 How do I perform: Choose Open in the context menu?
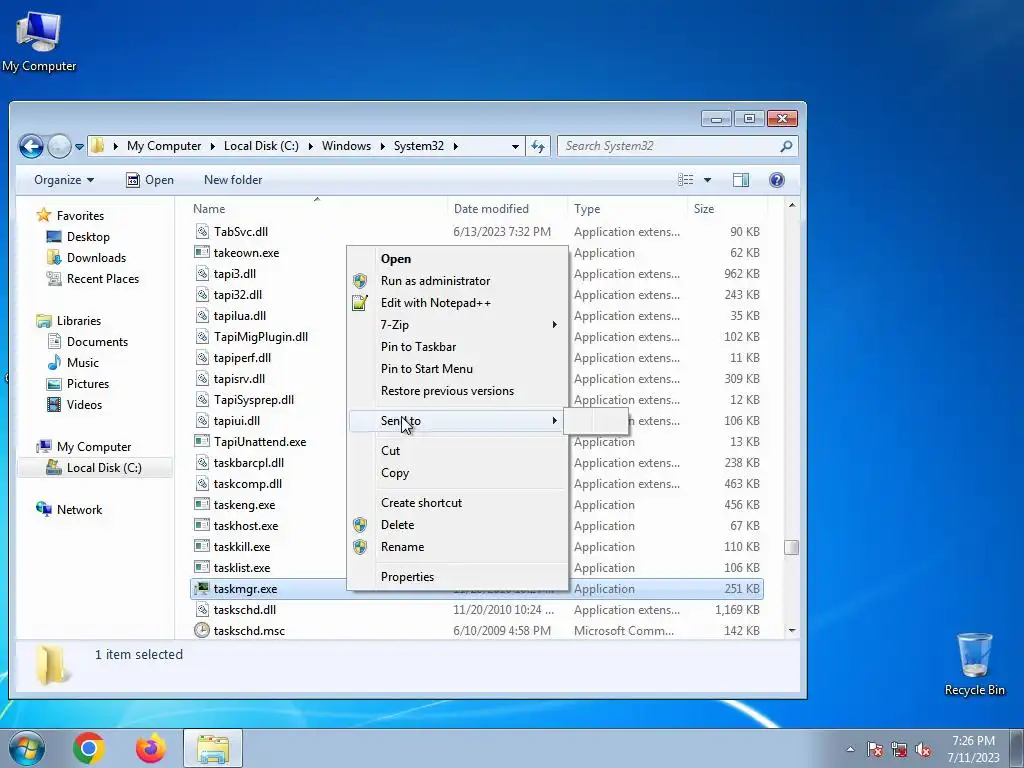(457, 259)
